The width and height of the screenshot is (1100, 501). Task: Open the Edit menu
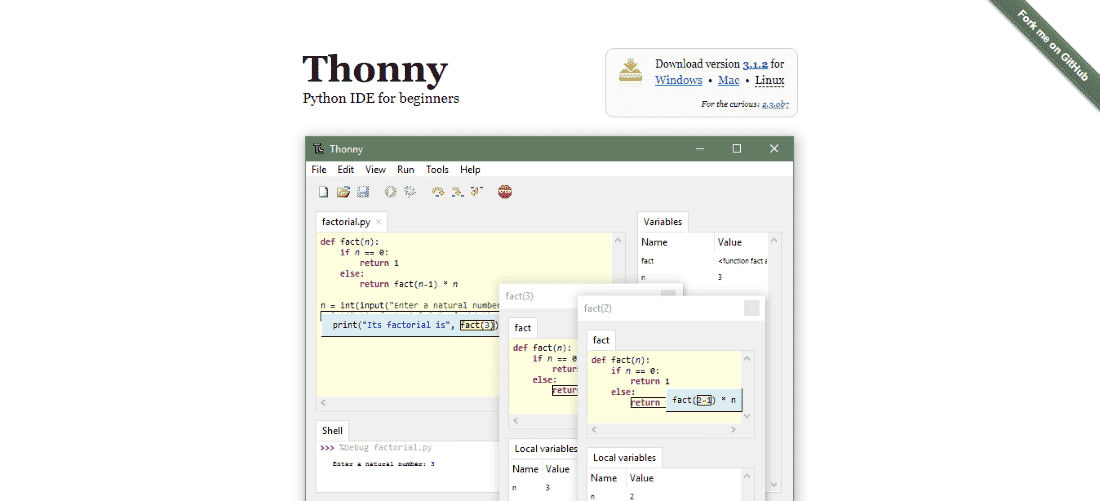345,169
